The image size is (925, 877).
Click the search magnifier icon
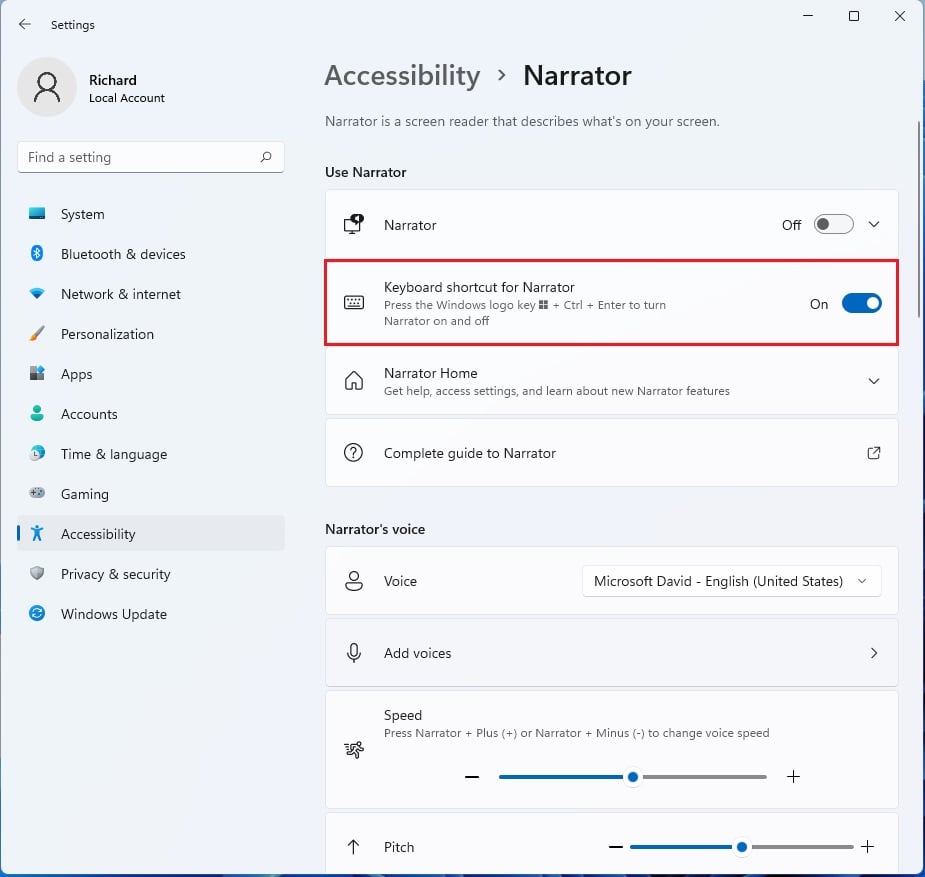point(266,157)
